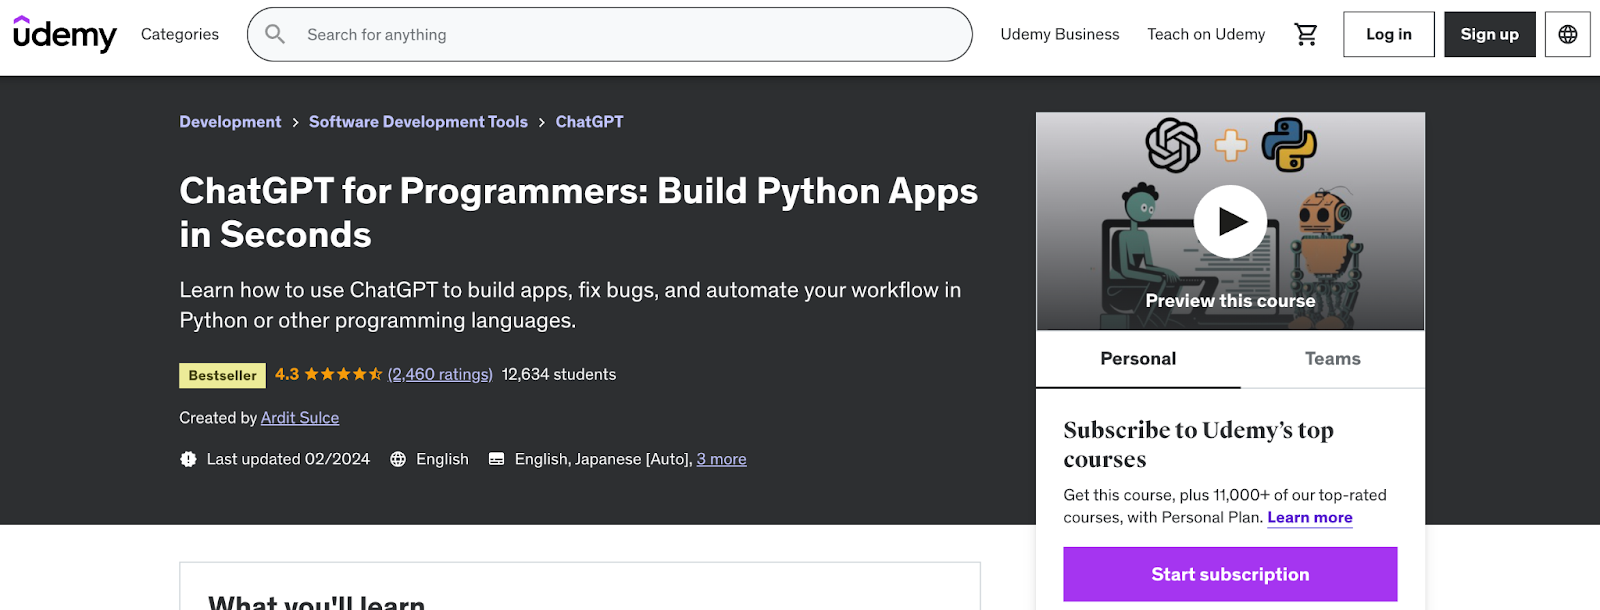Click the Start subscription button

(1230, 574)
